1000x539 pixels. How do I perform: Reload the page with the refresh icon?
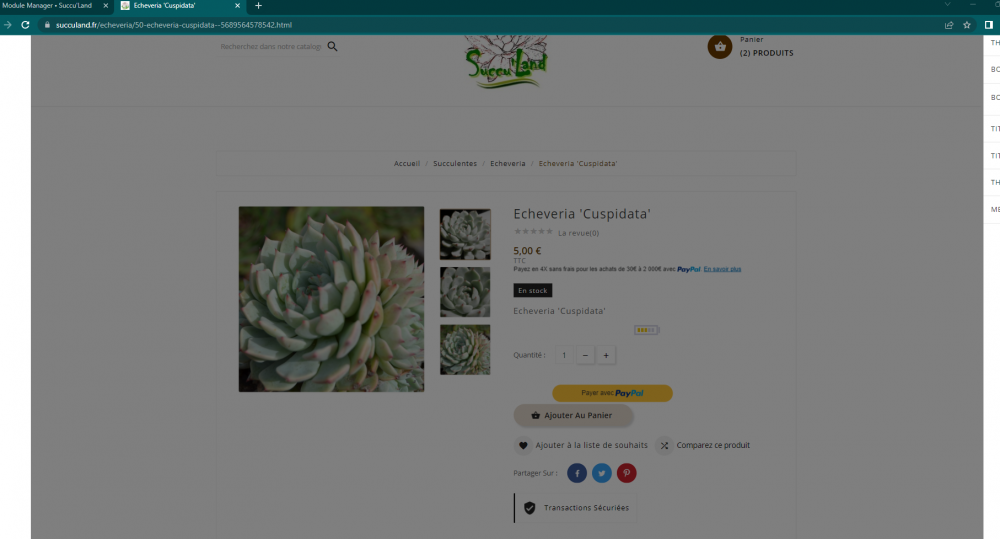coord(26,25)
